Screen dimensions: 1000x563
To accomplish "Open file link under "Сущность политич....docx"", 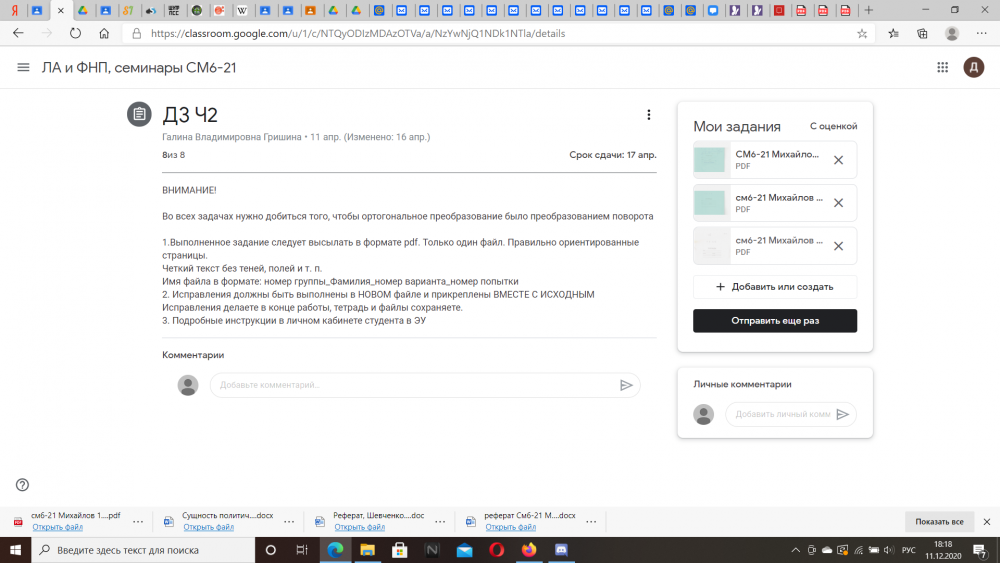I will pyautogui.click(x=209, y=527).
